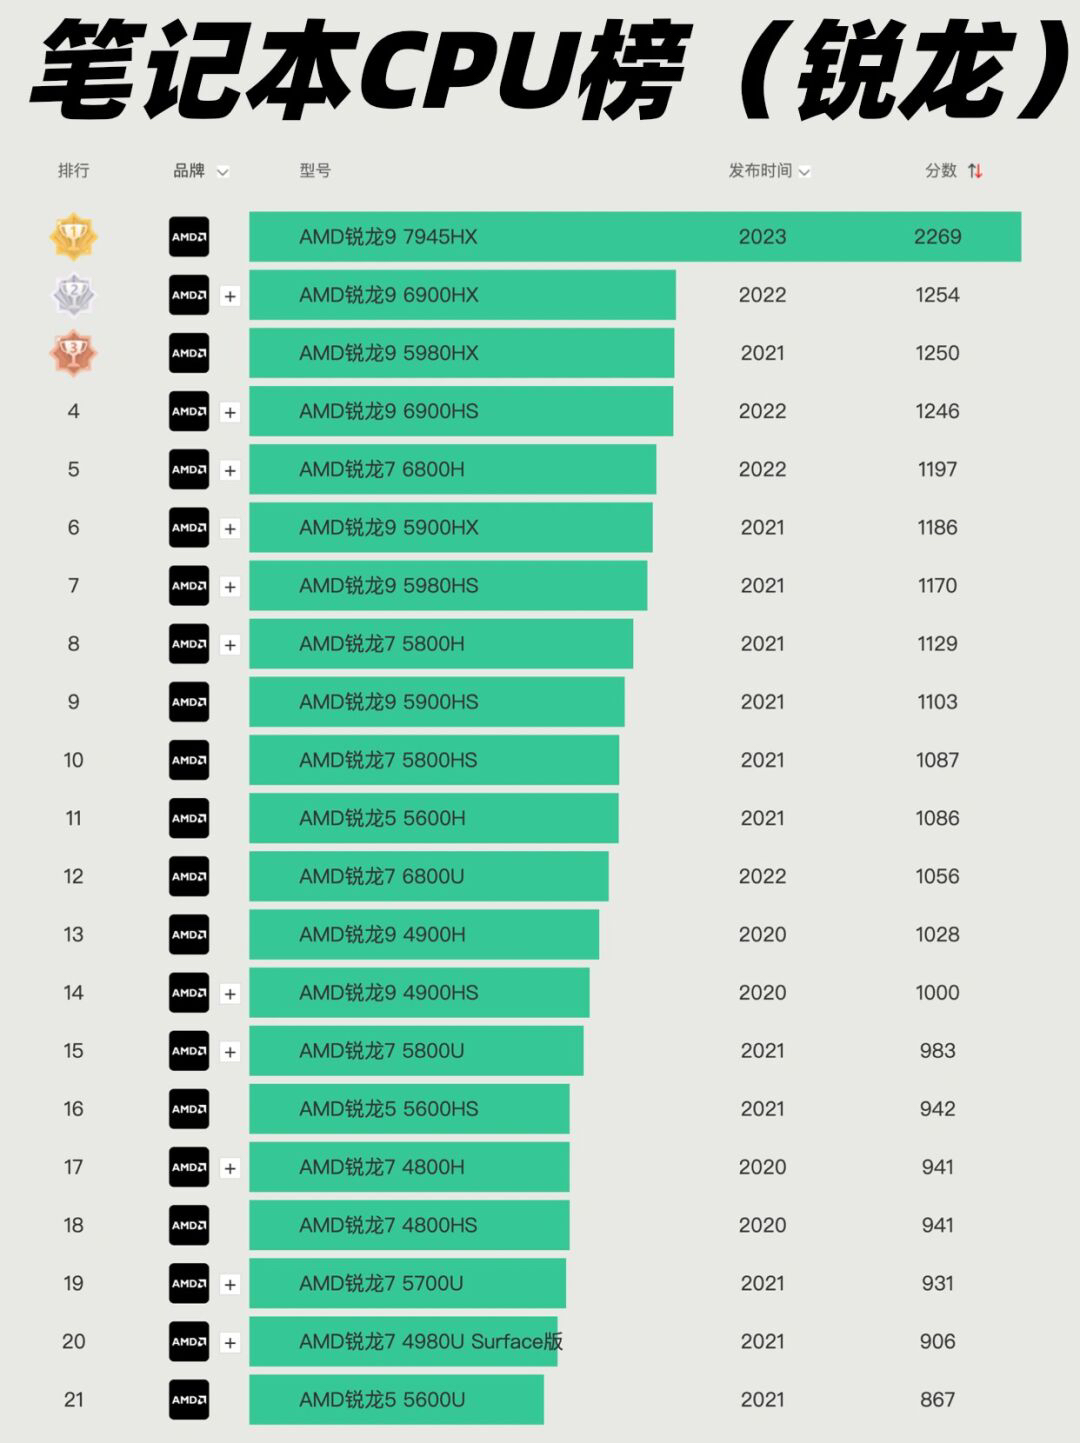Open the 品牌 filter dropdown
Image resolution: width=1080 pixels, height=1443 pixels.
(x=222, y=172)
